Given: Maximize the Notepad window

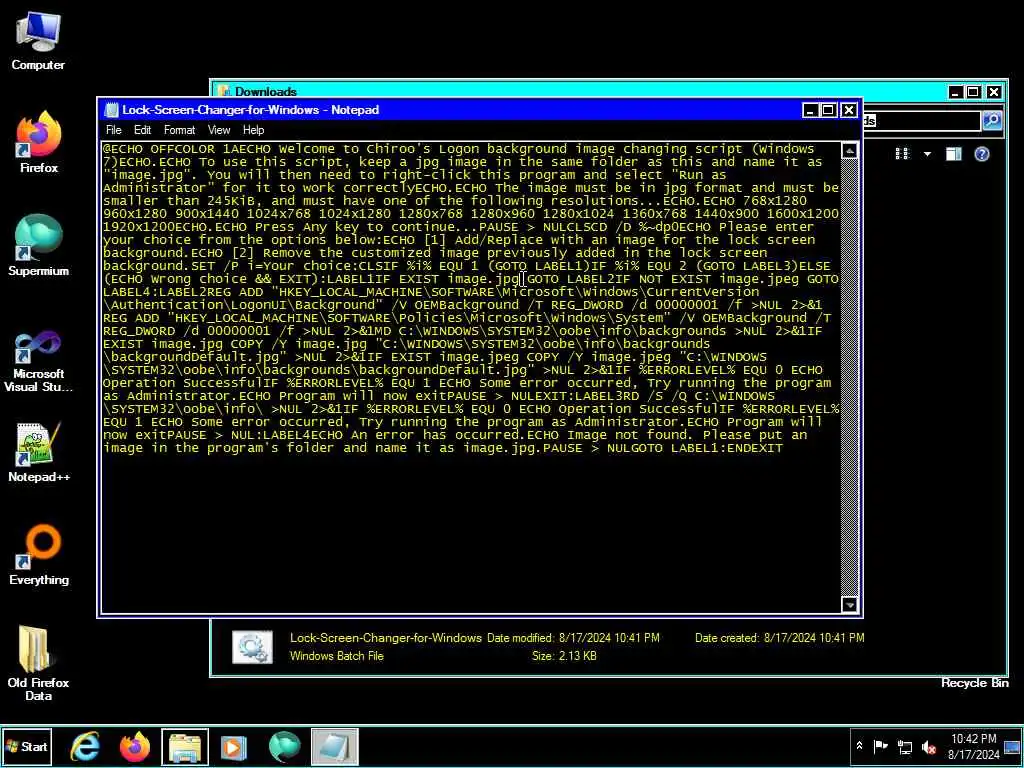Looking at the screenshot, I should (x=828, y=110).
